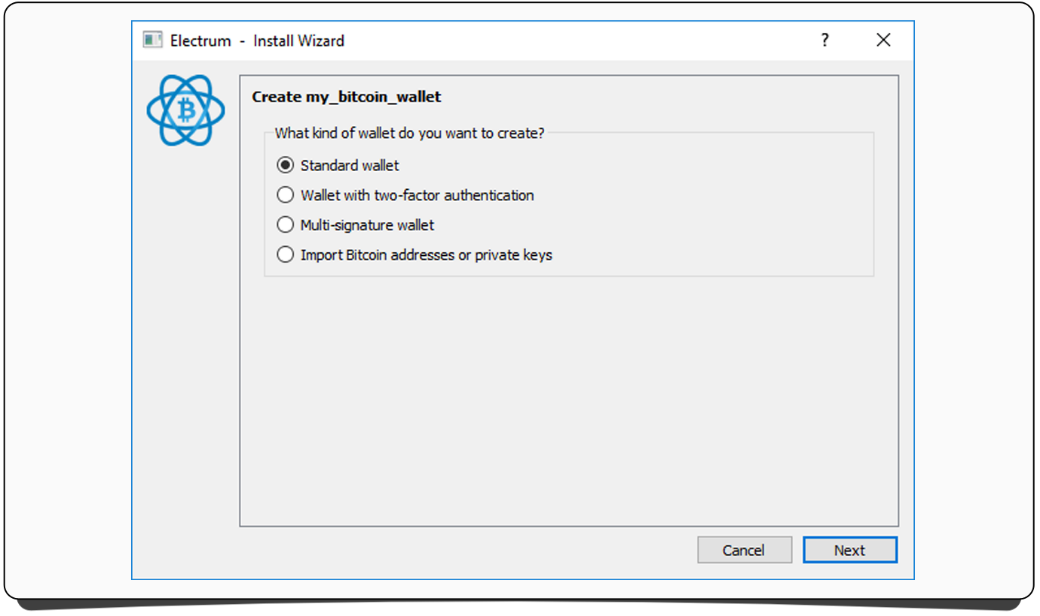This screenshot has width=1040, height=616.
Task: Enable the Import Bitcoin addresses radio circle
Action: point(286,255)
